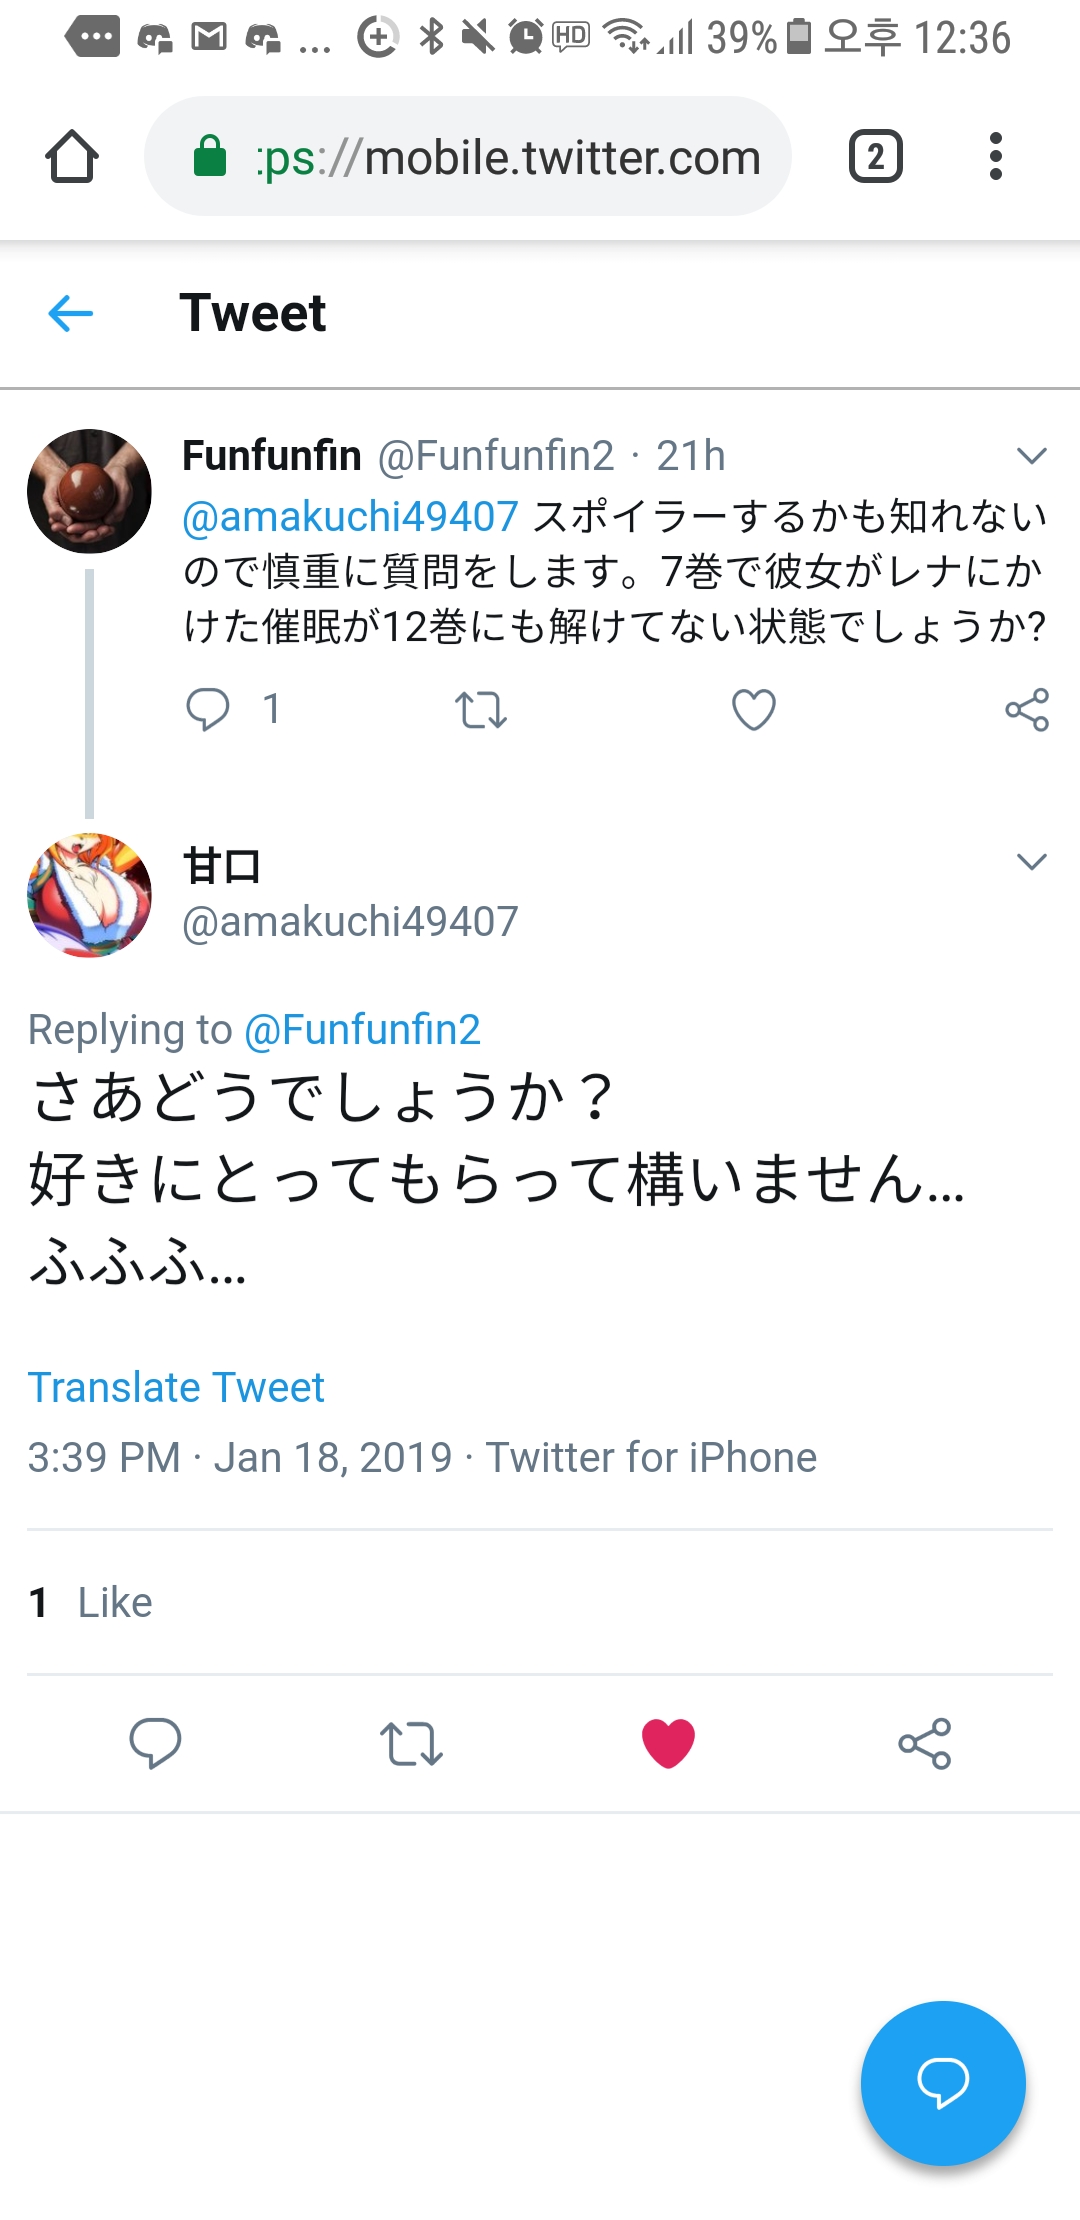Share Funfunfin's tweet
Viewport: 1080px width, 2220px height.
coord(1027,710)
